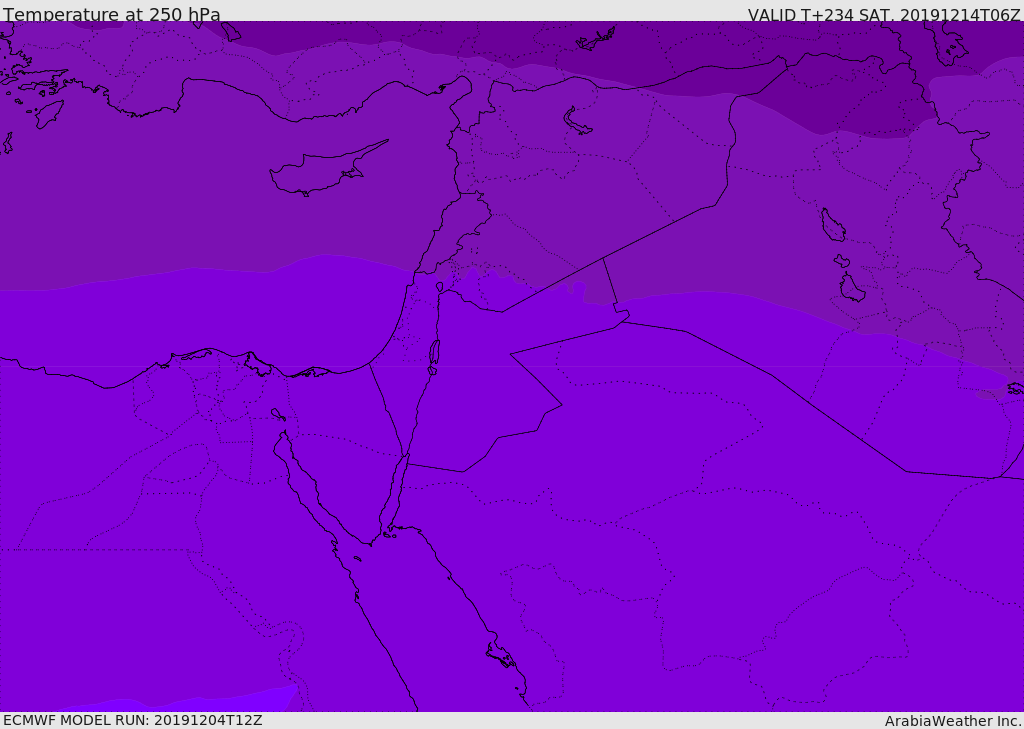Click the 'Temperature at 250 hPa' title text
Screen dimensions: 1024x729
coord(112,14)
